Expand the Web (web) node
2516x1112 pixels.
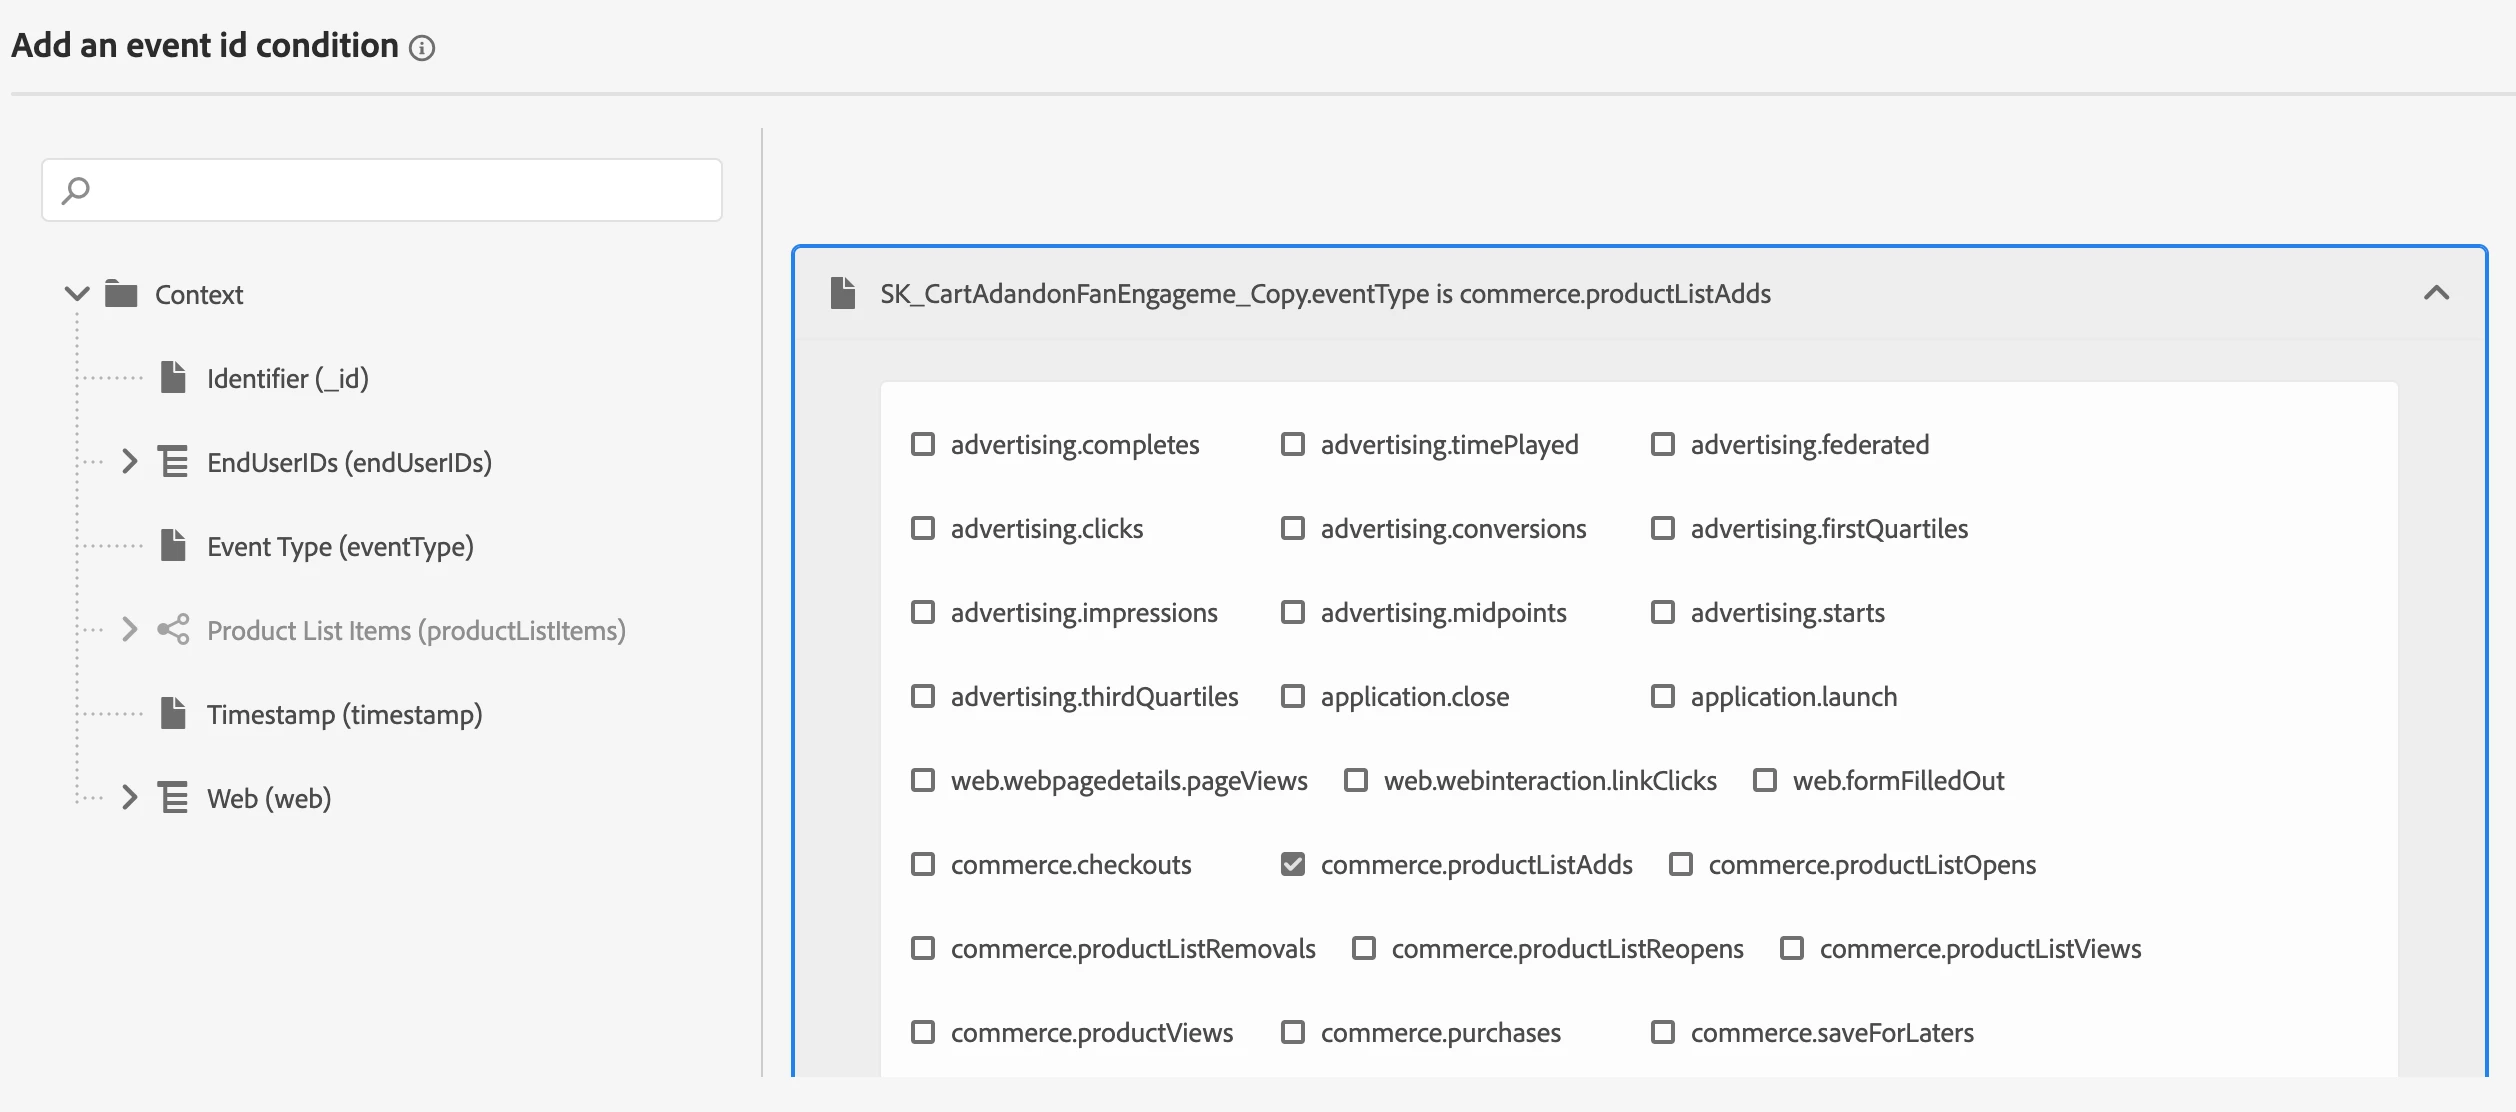click(129, 798)
